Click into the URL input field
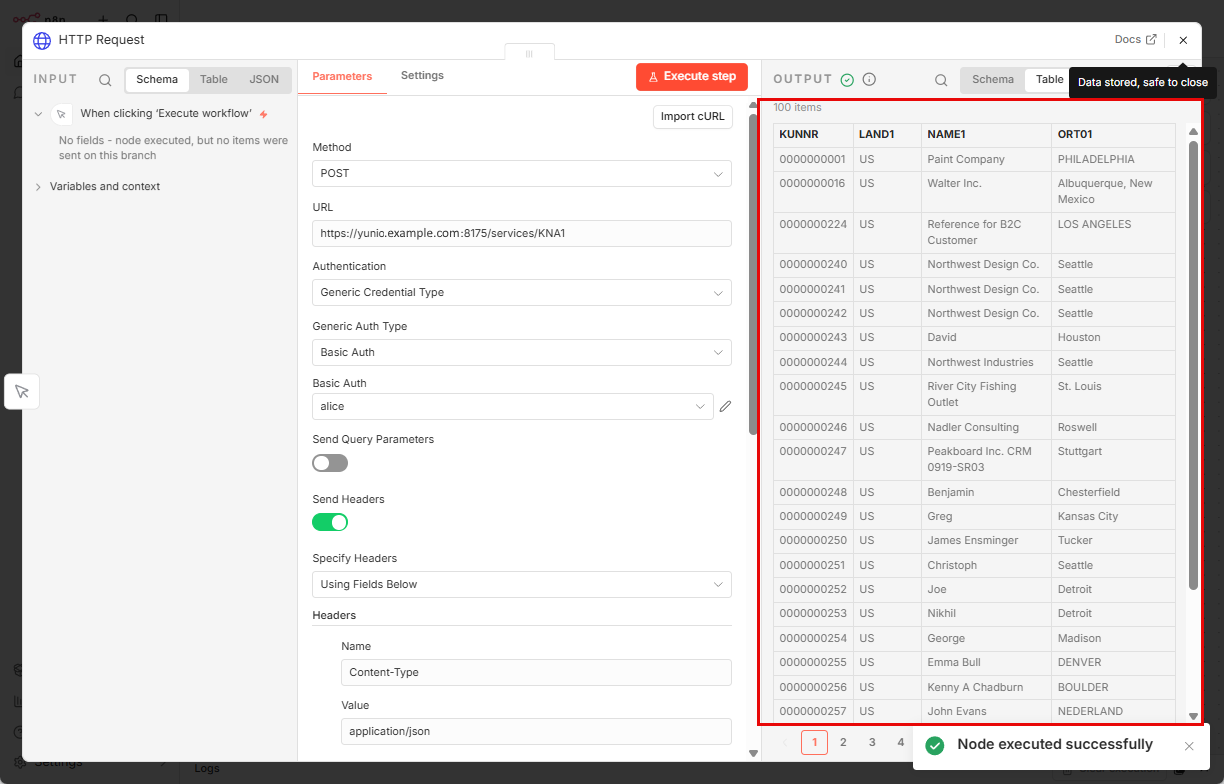This screenshot has width=1224, height=784. click(521, 233)
